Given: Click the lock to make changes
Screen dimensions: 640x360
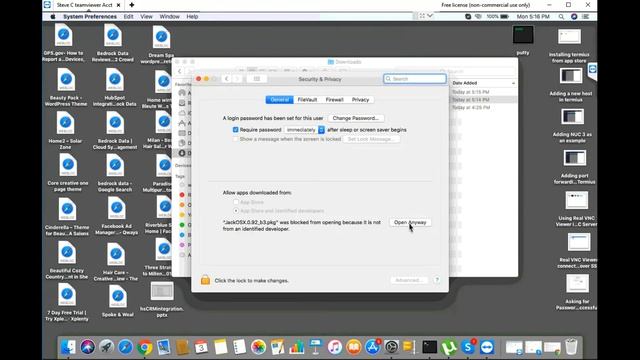Looking at the screenshot, I should tap(205, 280).
